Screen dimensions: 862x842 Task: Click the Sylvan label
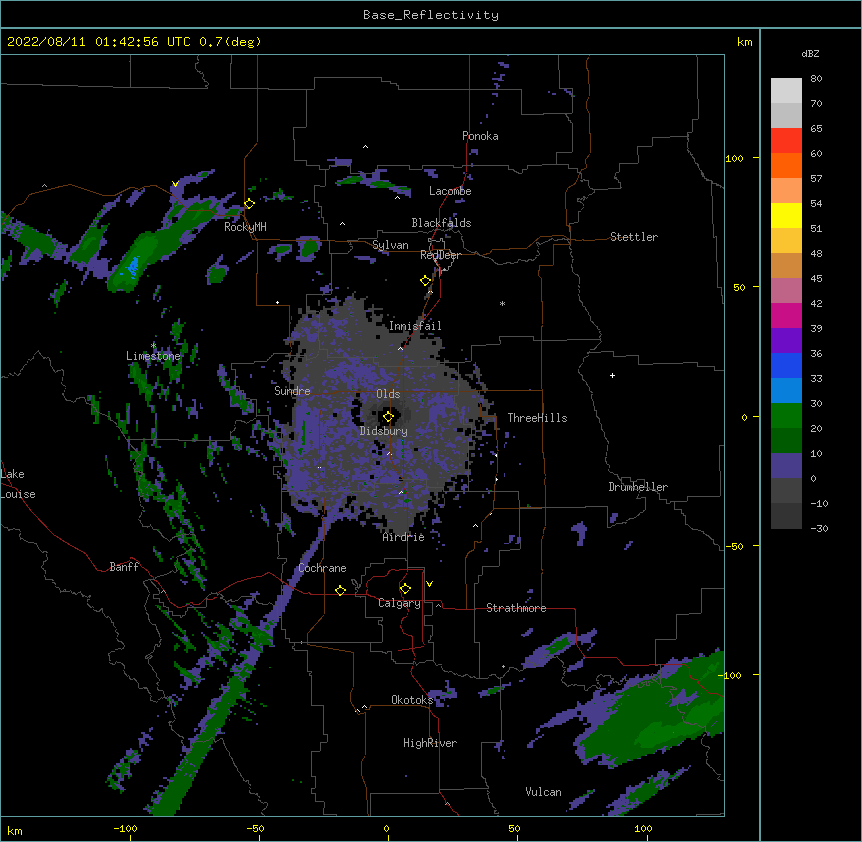tap(390, 245)
